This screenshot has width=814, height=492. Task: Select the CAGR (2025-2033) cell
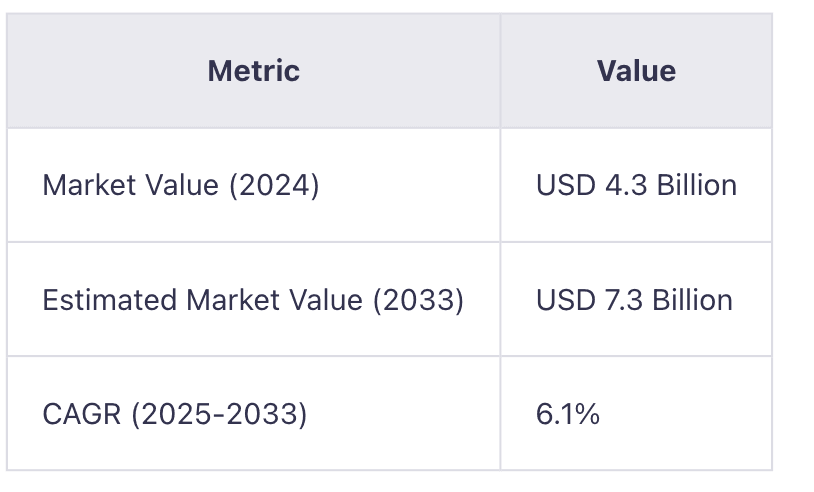point(174,414)
